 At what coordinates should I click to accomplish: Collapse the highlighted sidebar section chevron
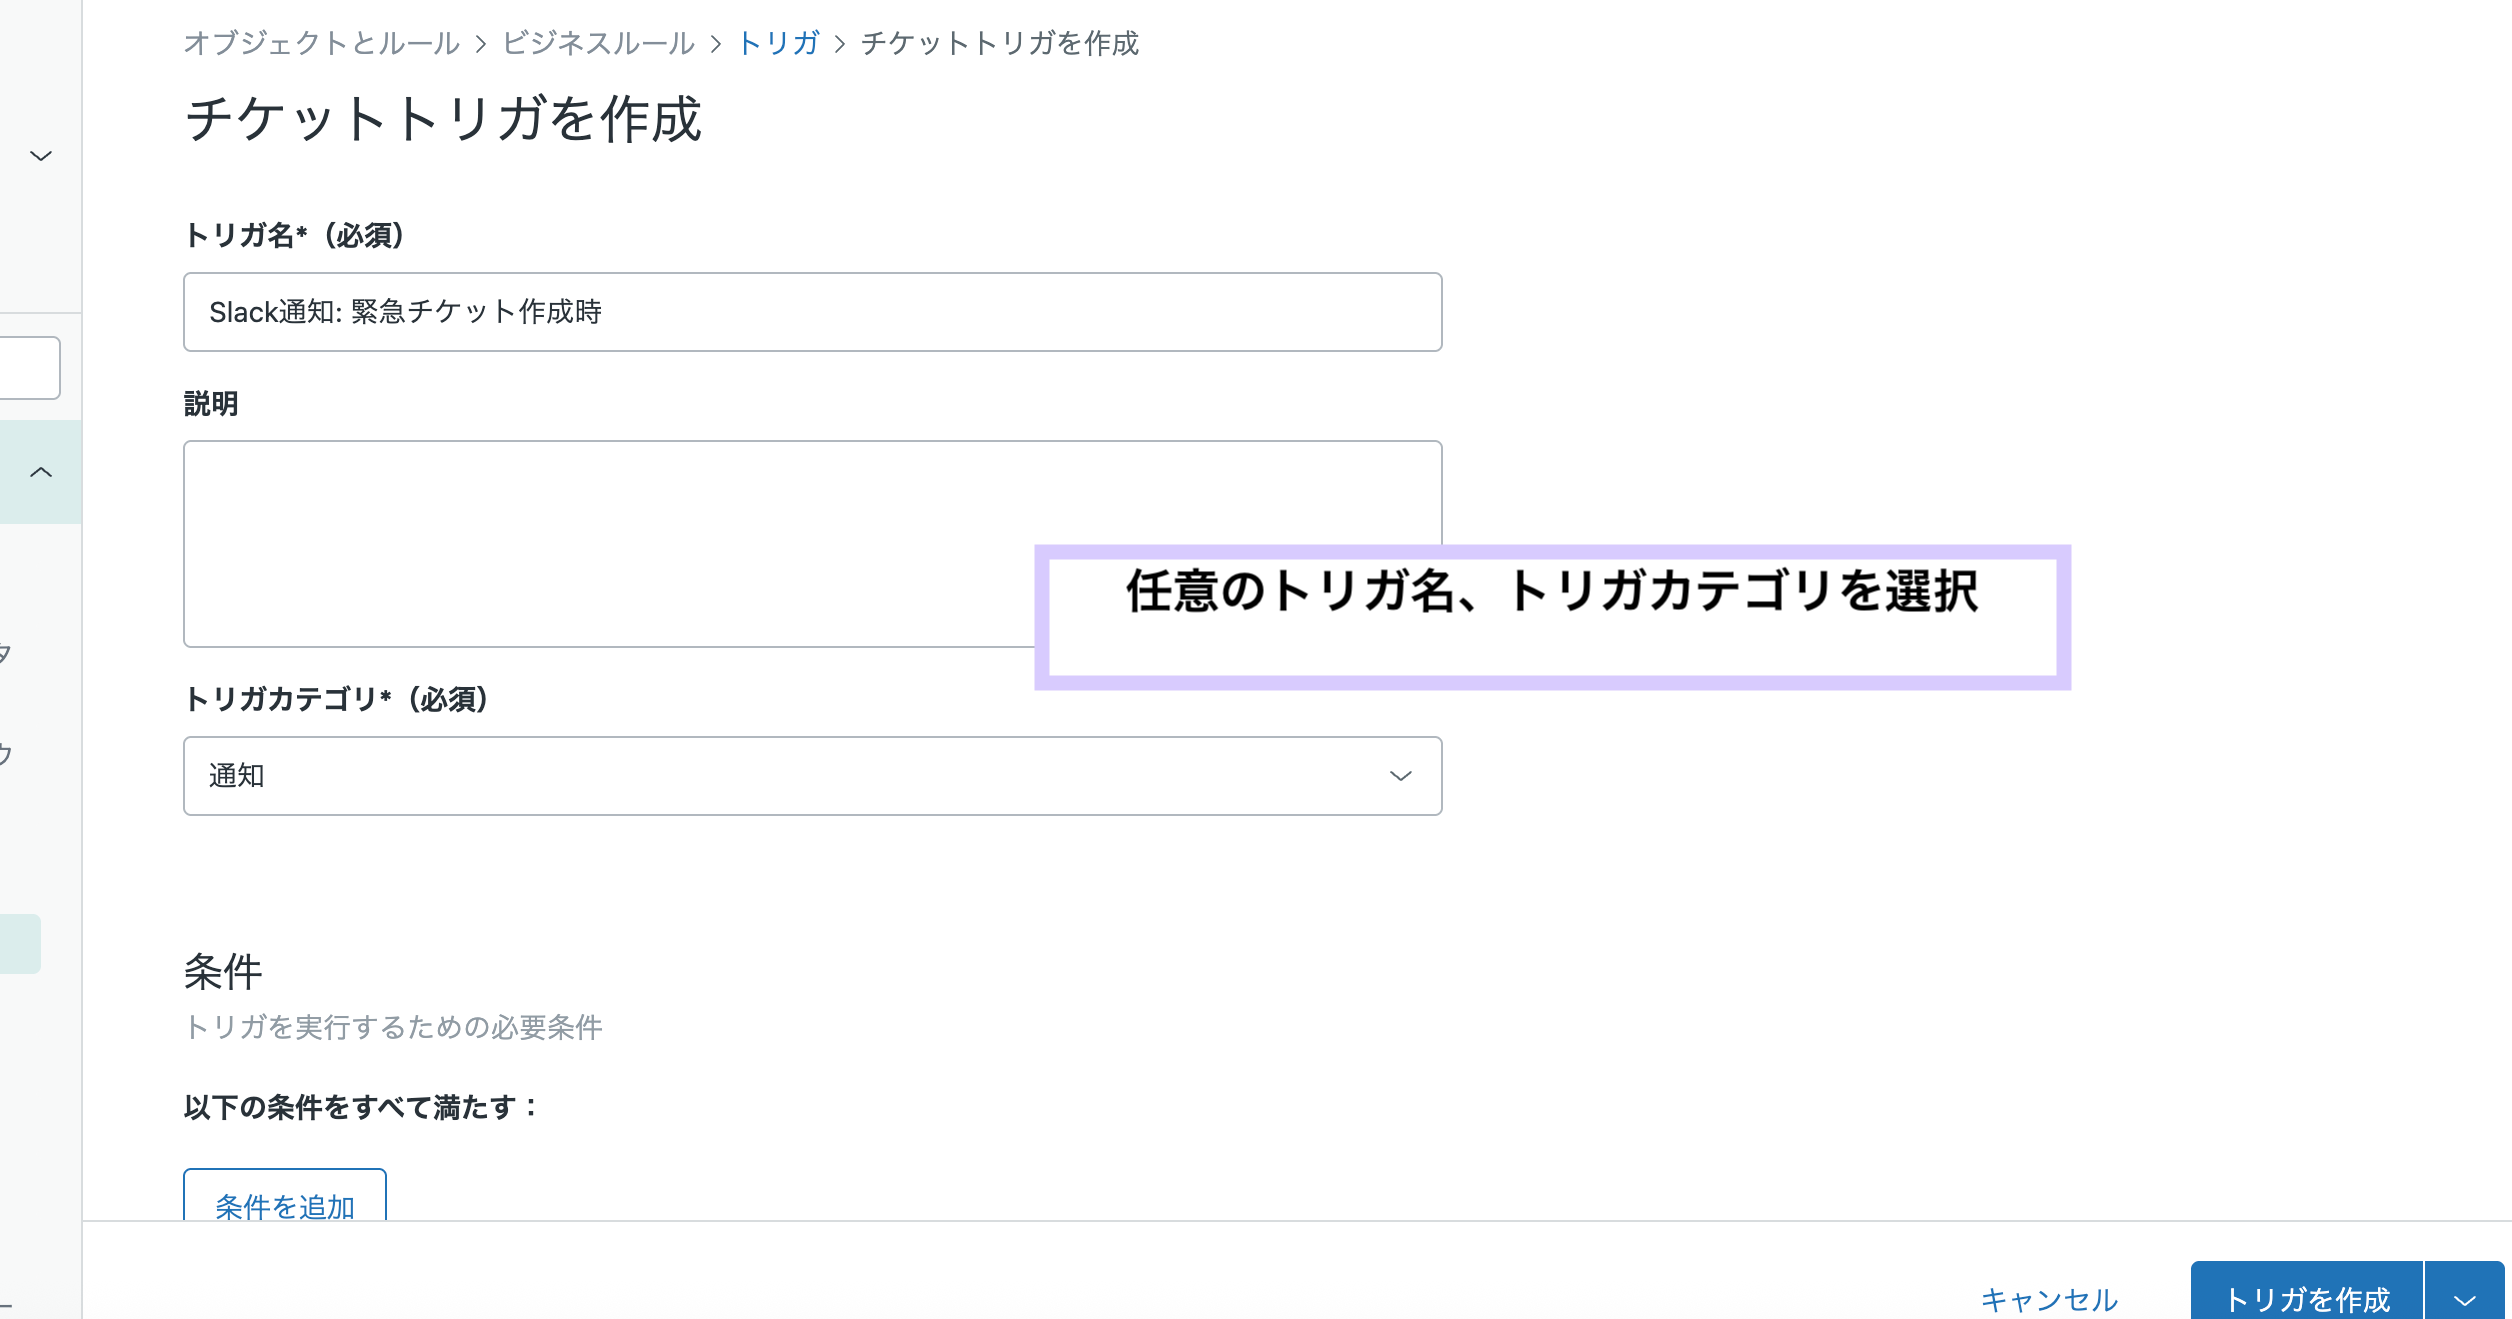[41, 472]
